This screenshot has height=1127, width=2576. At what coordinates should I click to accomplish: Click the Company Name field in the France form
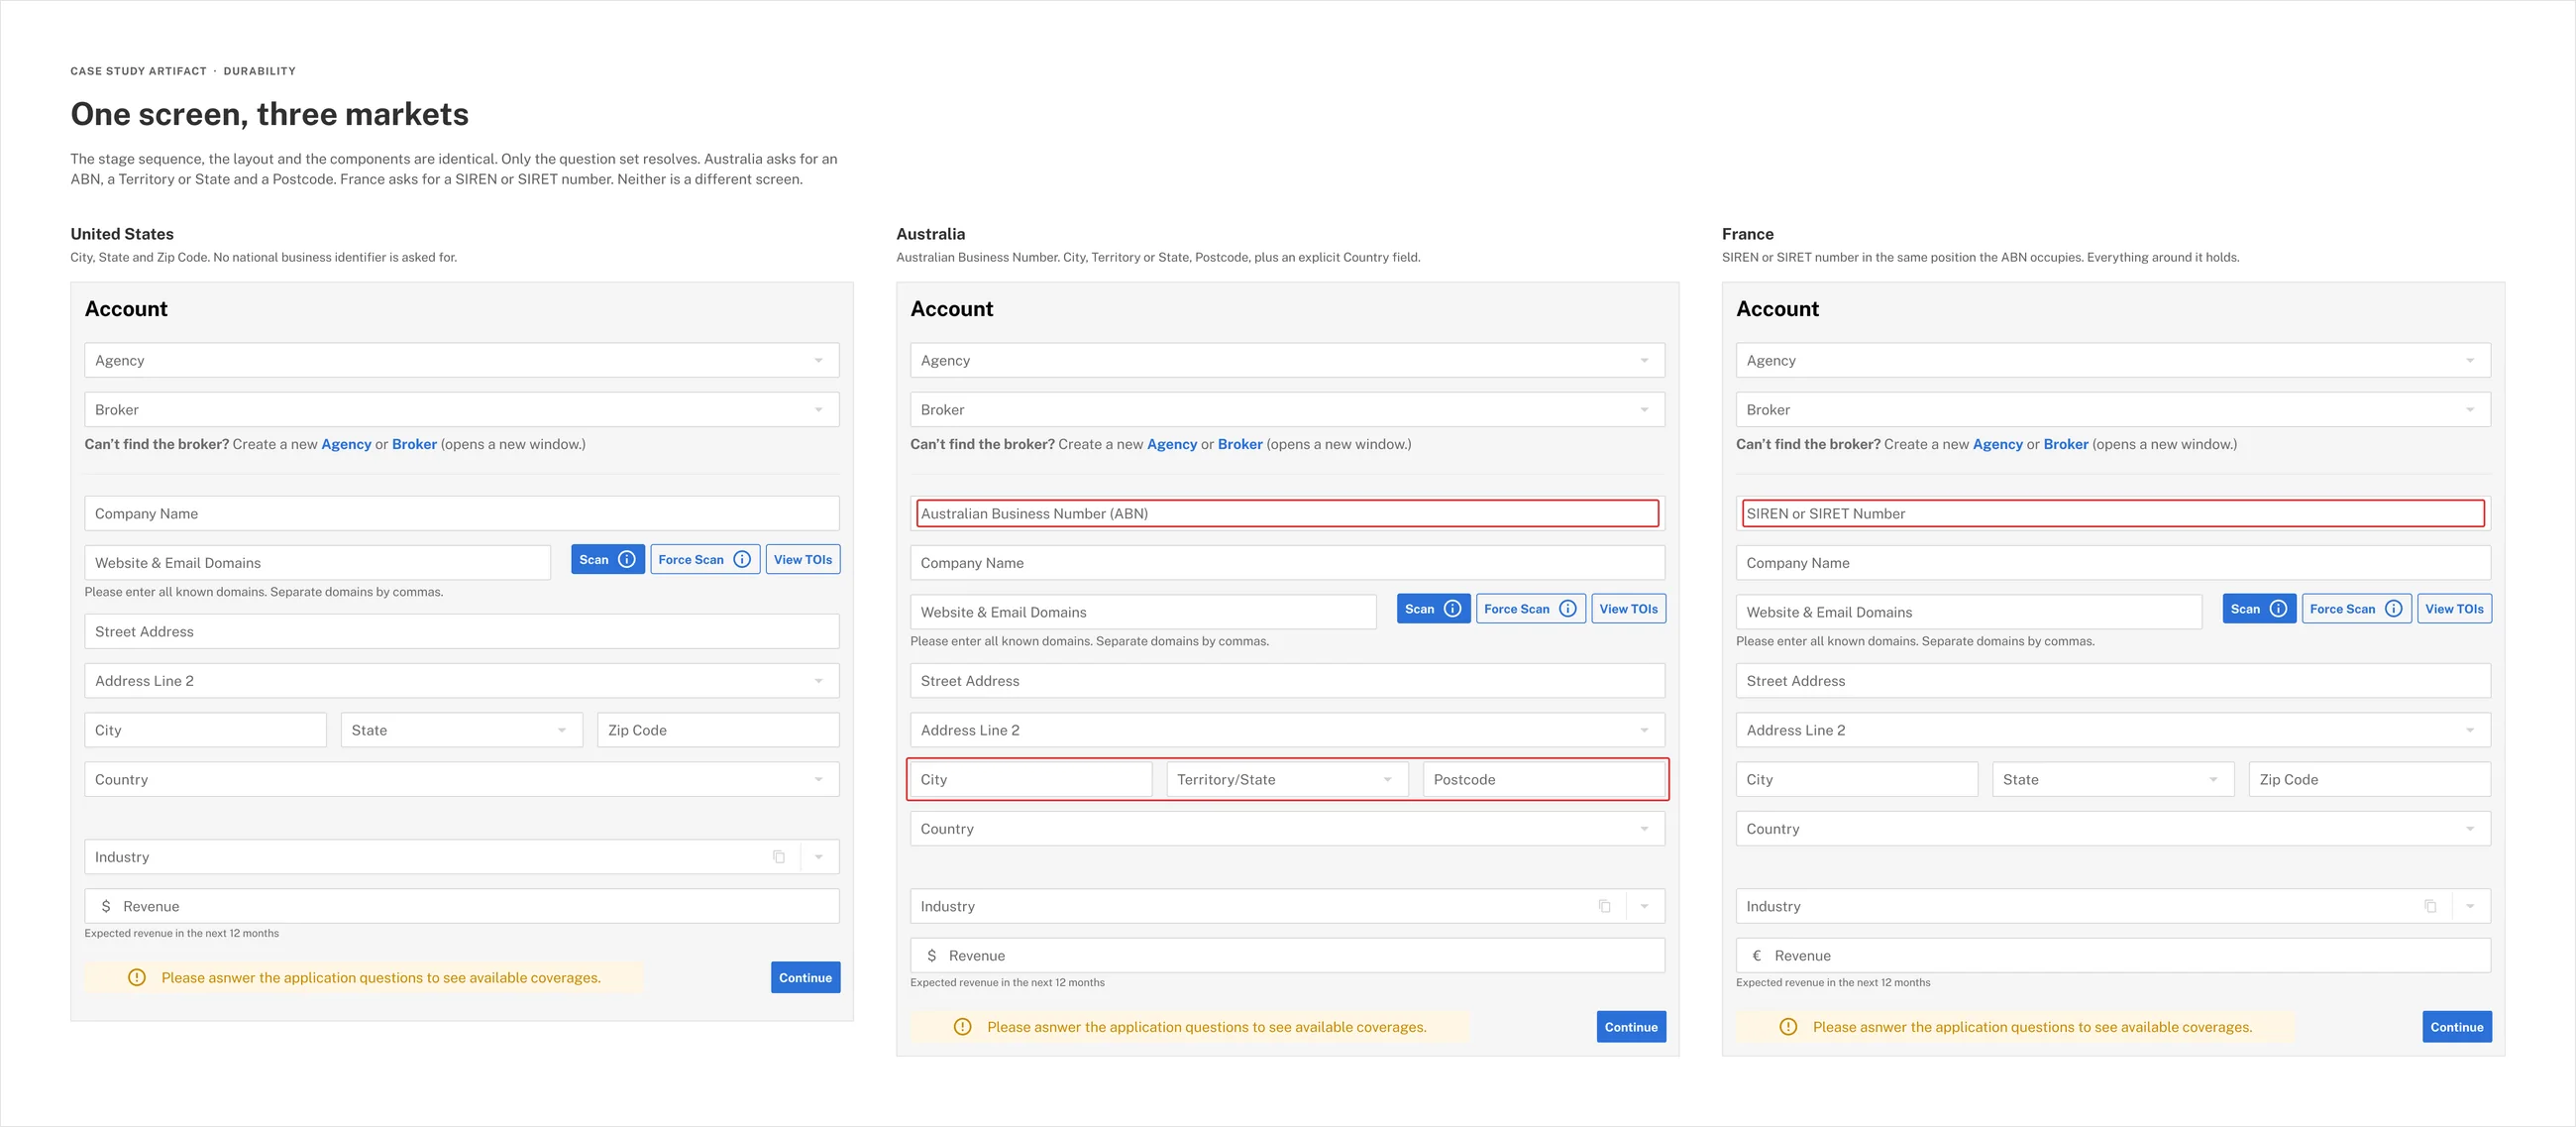click(2114, 563)
